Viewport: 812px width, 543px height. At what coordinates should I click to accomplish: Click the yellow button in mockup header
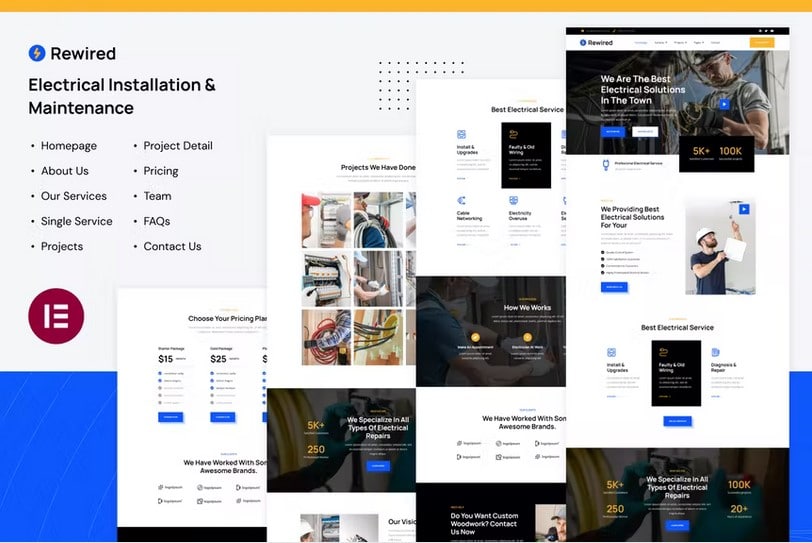click(762, 42)
